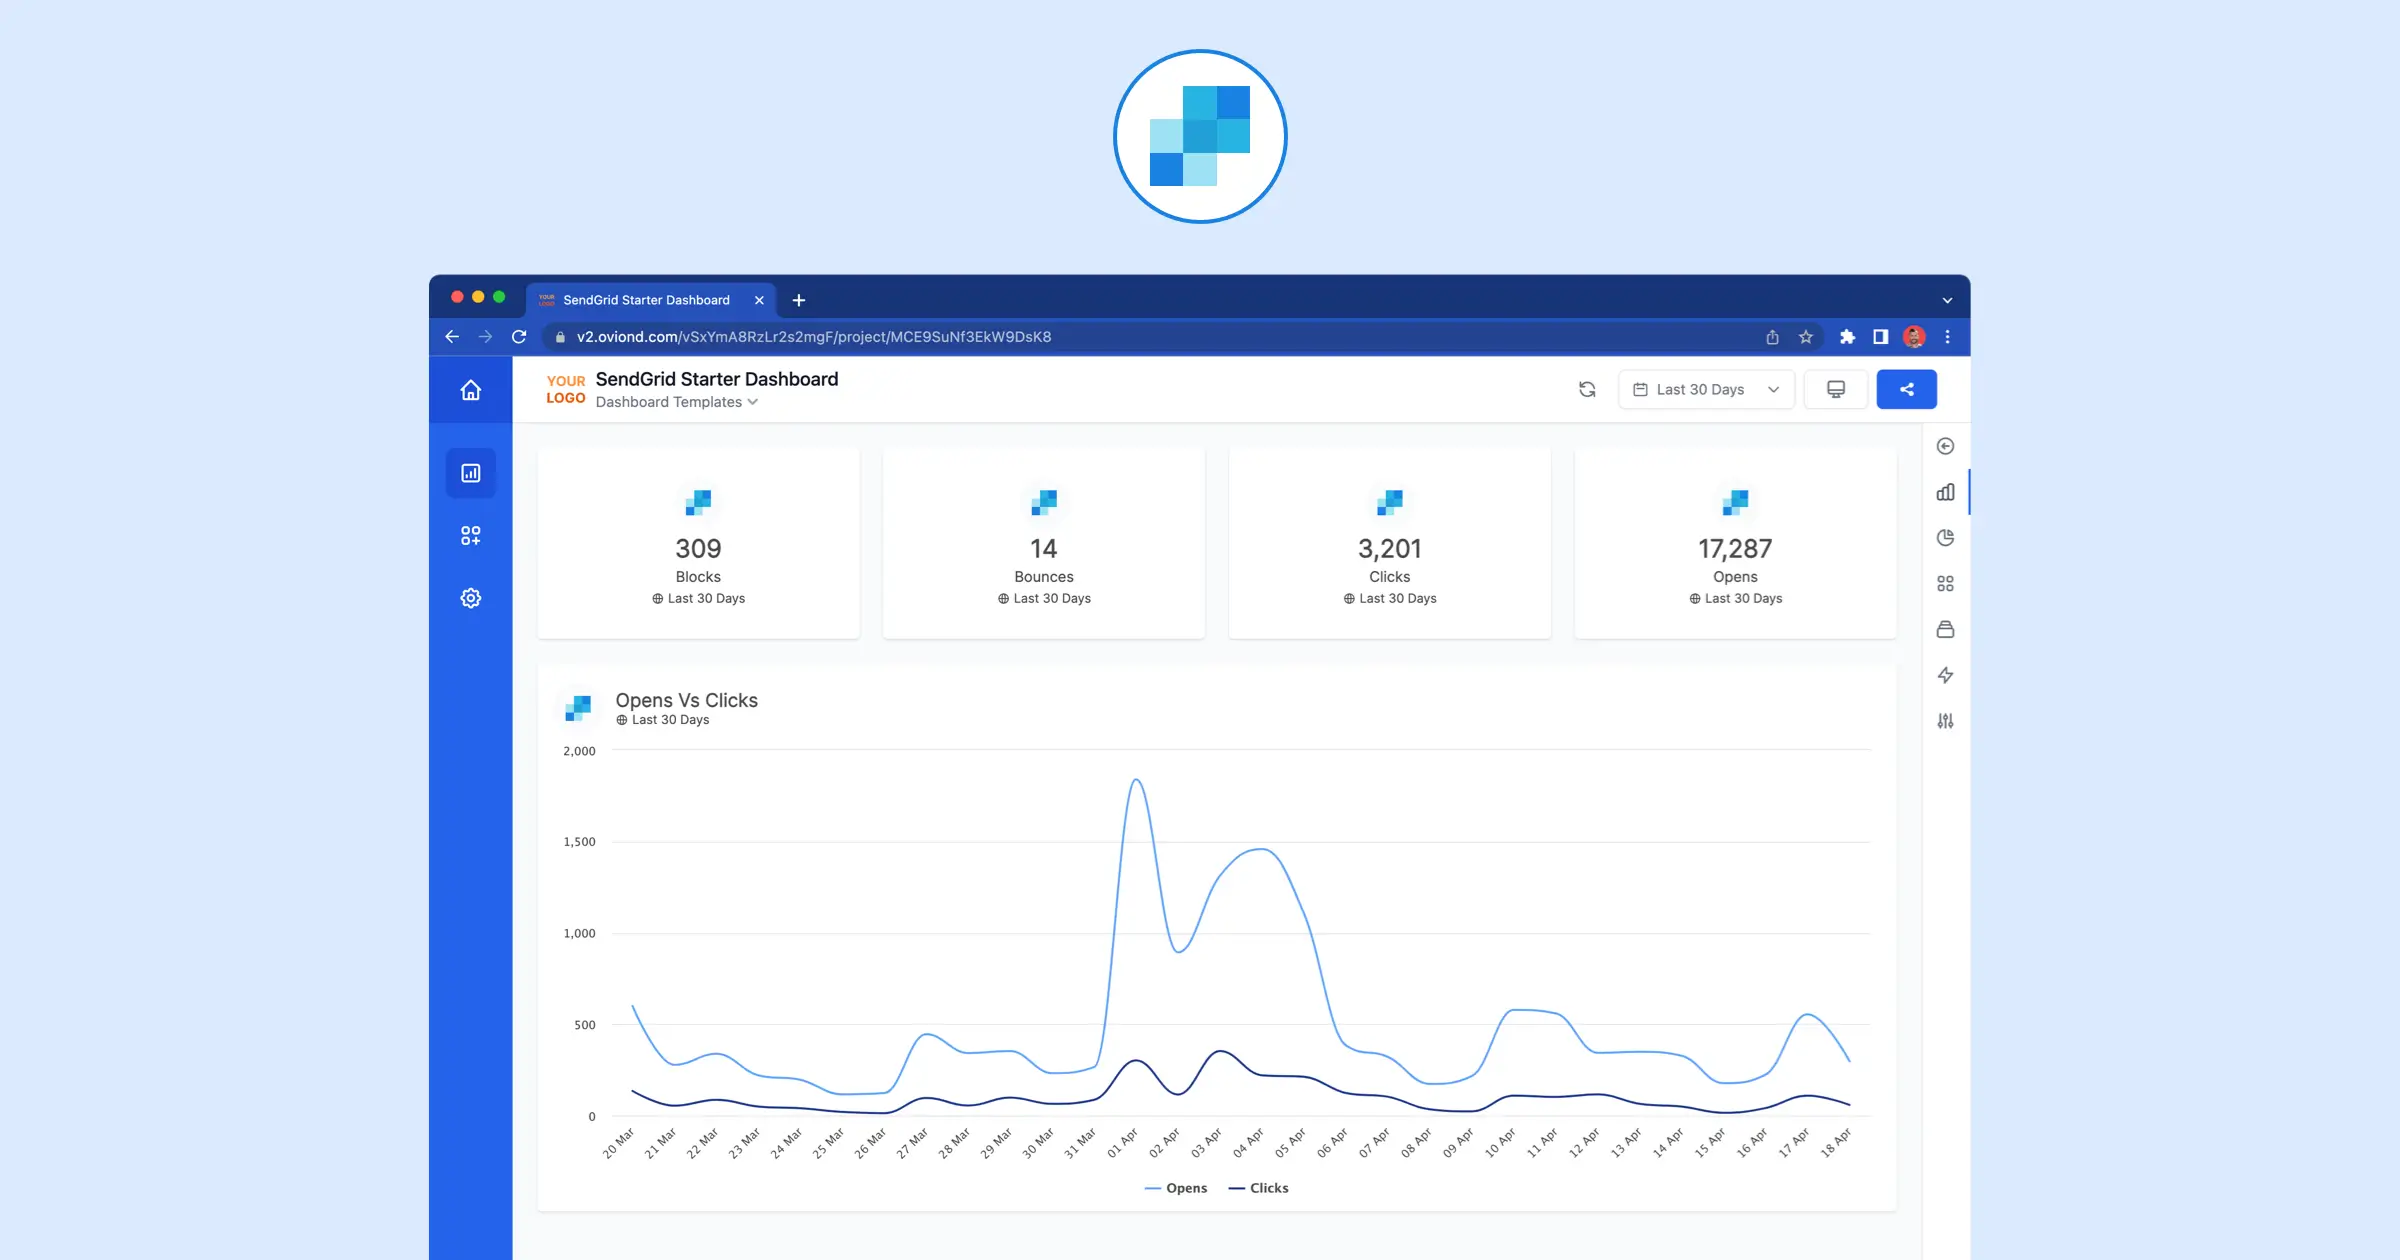Refresh dashboard data with sync icon
Image resolution: width=2400 pixels, height=1260 pixels.
pos(1587,389)
